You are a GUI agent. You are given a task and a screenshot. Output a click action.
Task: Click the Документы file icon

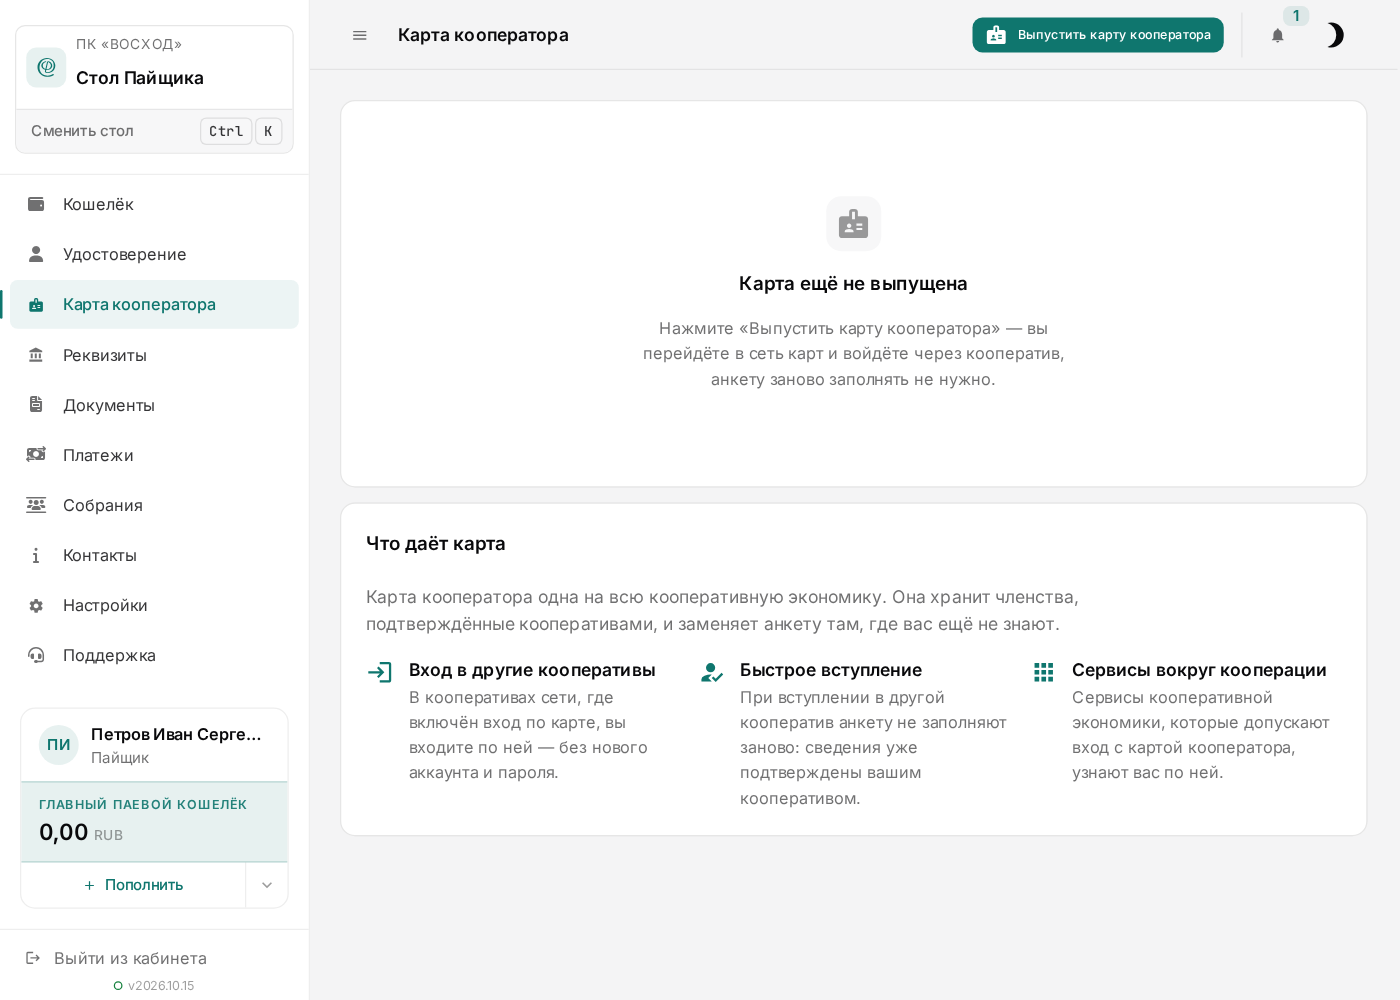(36, 405)
